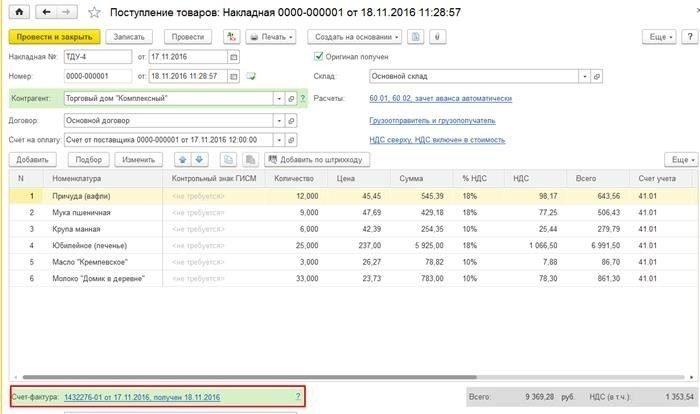Open the Печать menu
Viewport: 700px width, 414px height.
tap(271, 37)
